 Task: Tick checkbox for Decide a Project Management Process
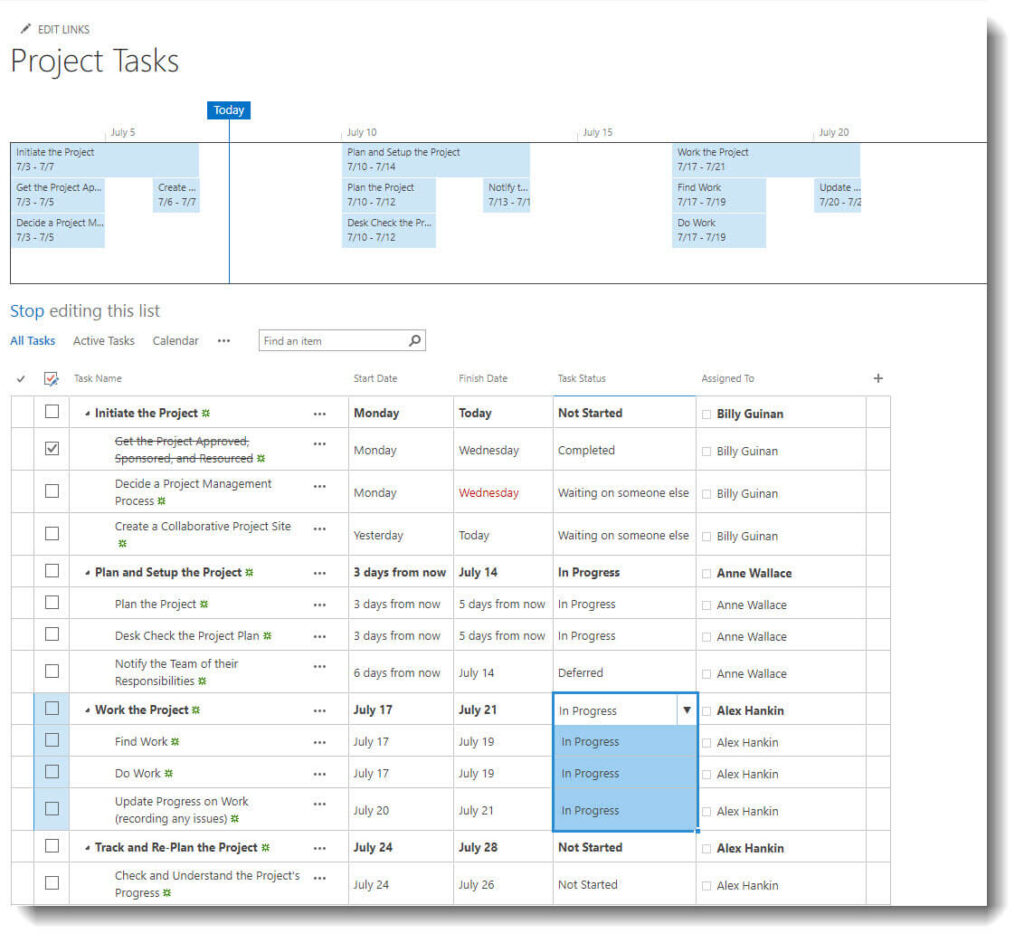click(52, 491)
